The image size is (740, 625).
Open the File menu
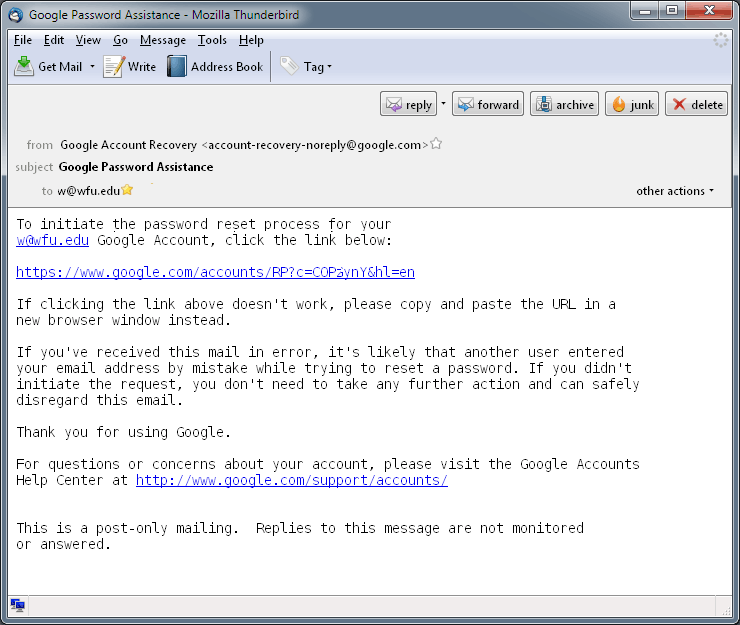pos(23,40)
